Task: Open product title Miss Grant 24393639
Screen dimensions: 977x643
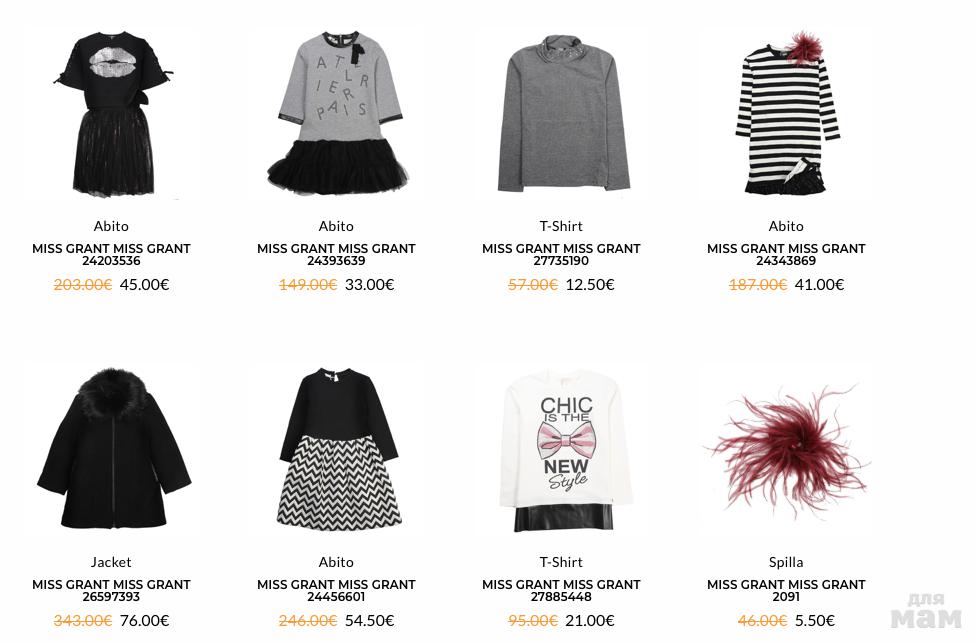Action: 336,254
